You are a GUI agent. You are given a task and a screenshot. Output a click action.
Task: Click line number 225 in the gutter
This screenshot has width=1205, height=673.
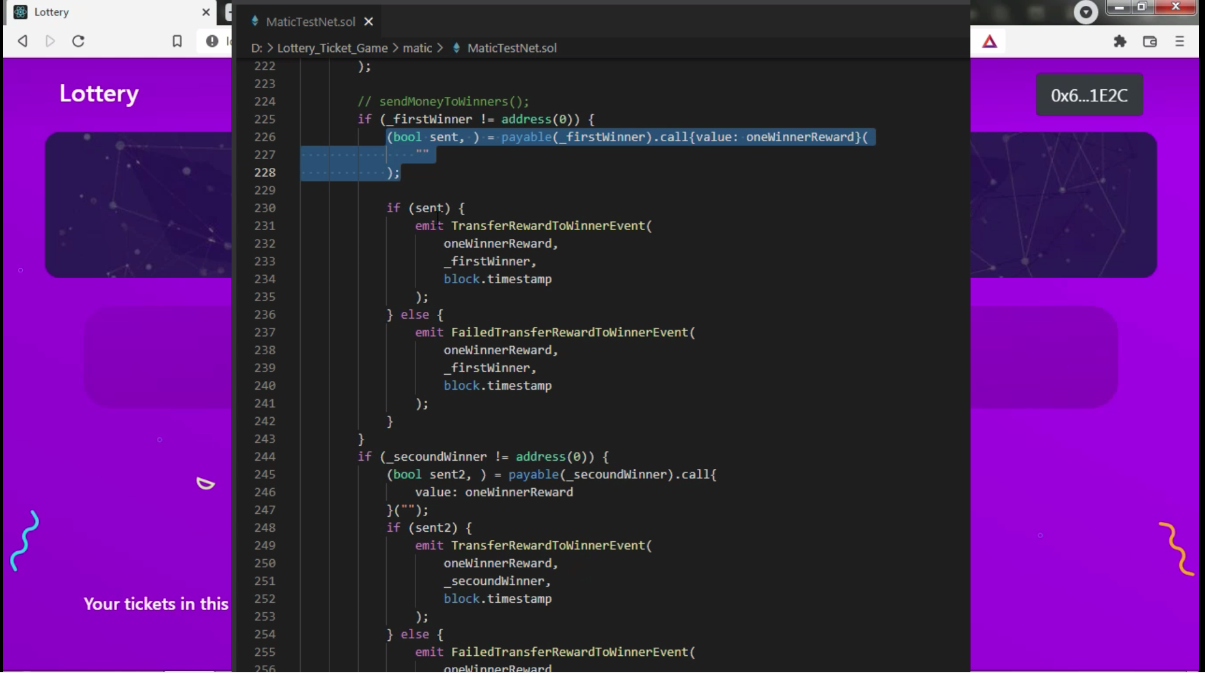(264, 119)
